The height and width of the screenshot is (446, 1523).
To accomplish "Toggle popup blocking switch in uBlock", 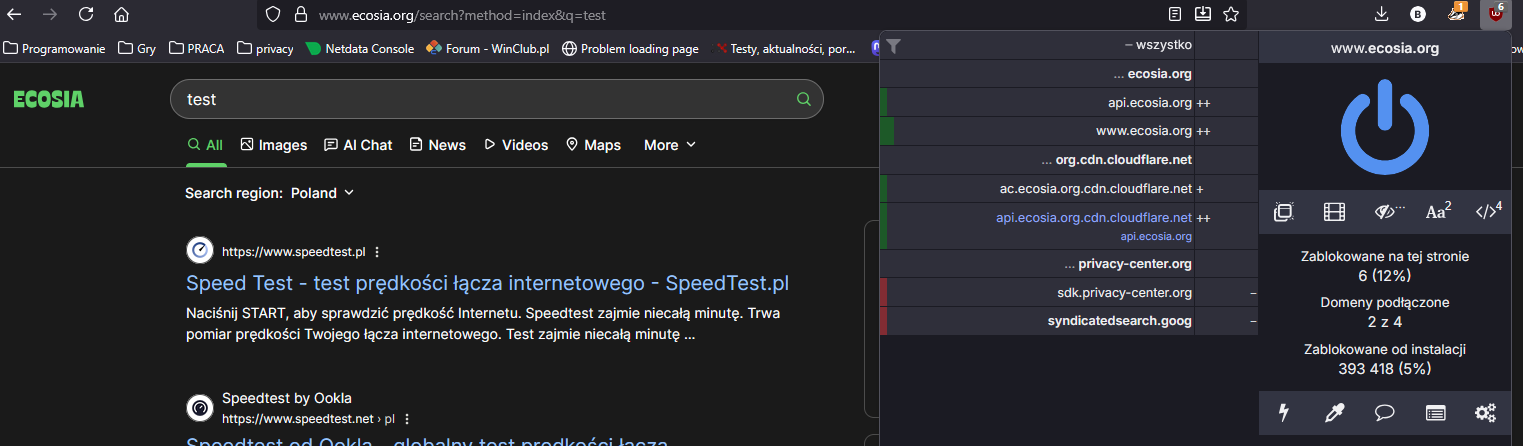I will click(x=1284, y=212).
